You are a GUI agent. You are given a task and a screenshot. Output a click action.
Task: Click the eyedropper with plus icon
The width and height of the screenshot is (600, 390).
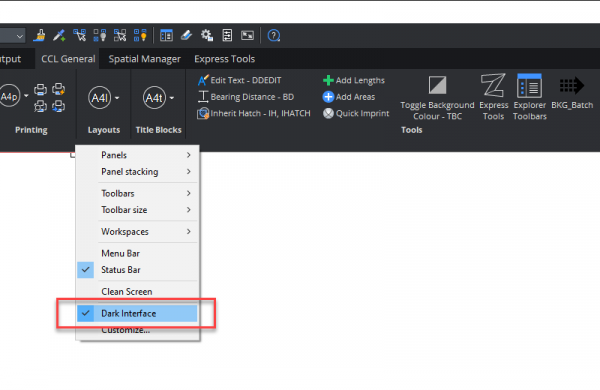pos(59,36)
